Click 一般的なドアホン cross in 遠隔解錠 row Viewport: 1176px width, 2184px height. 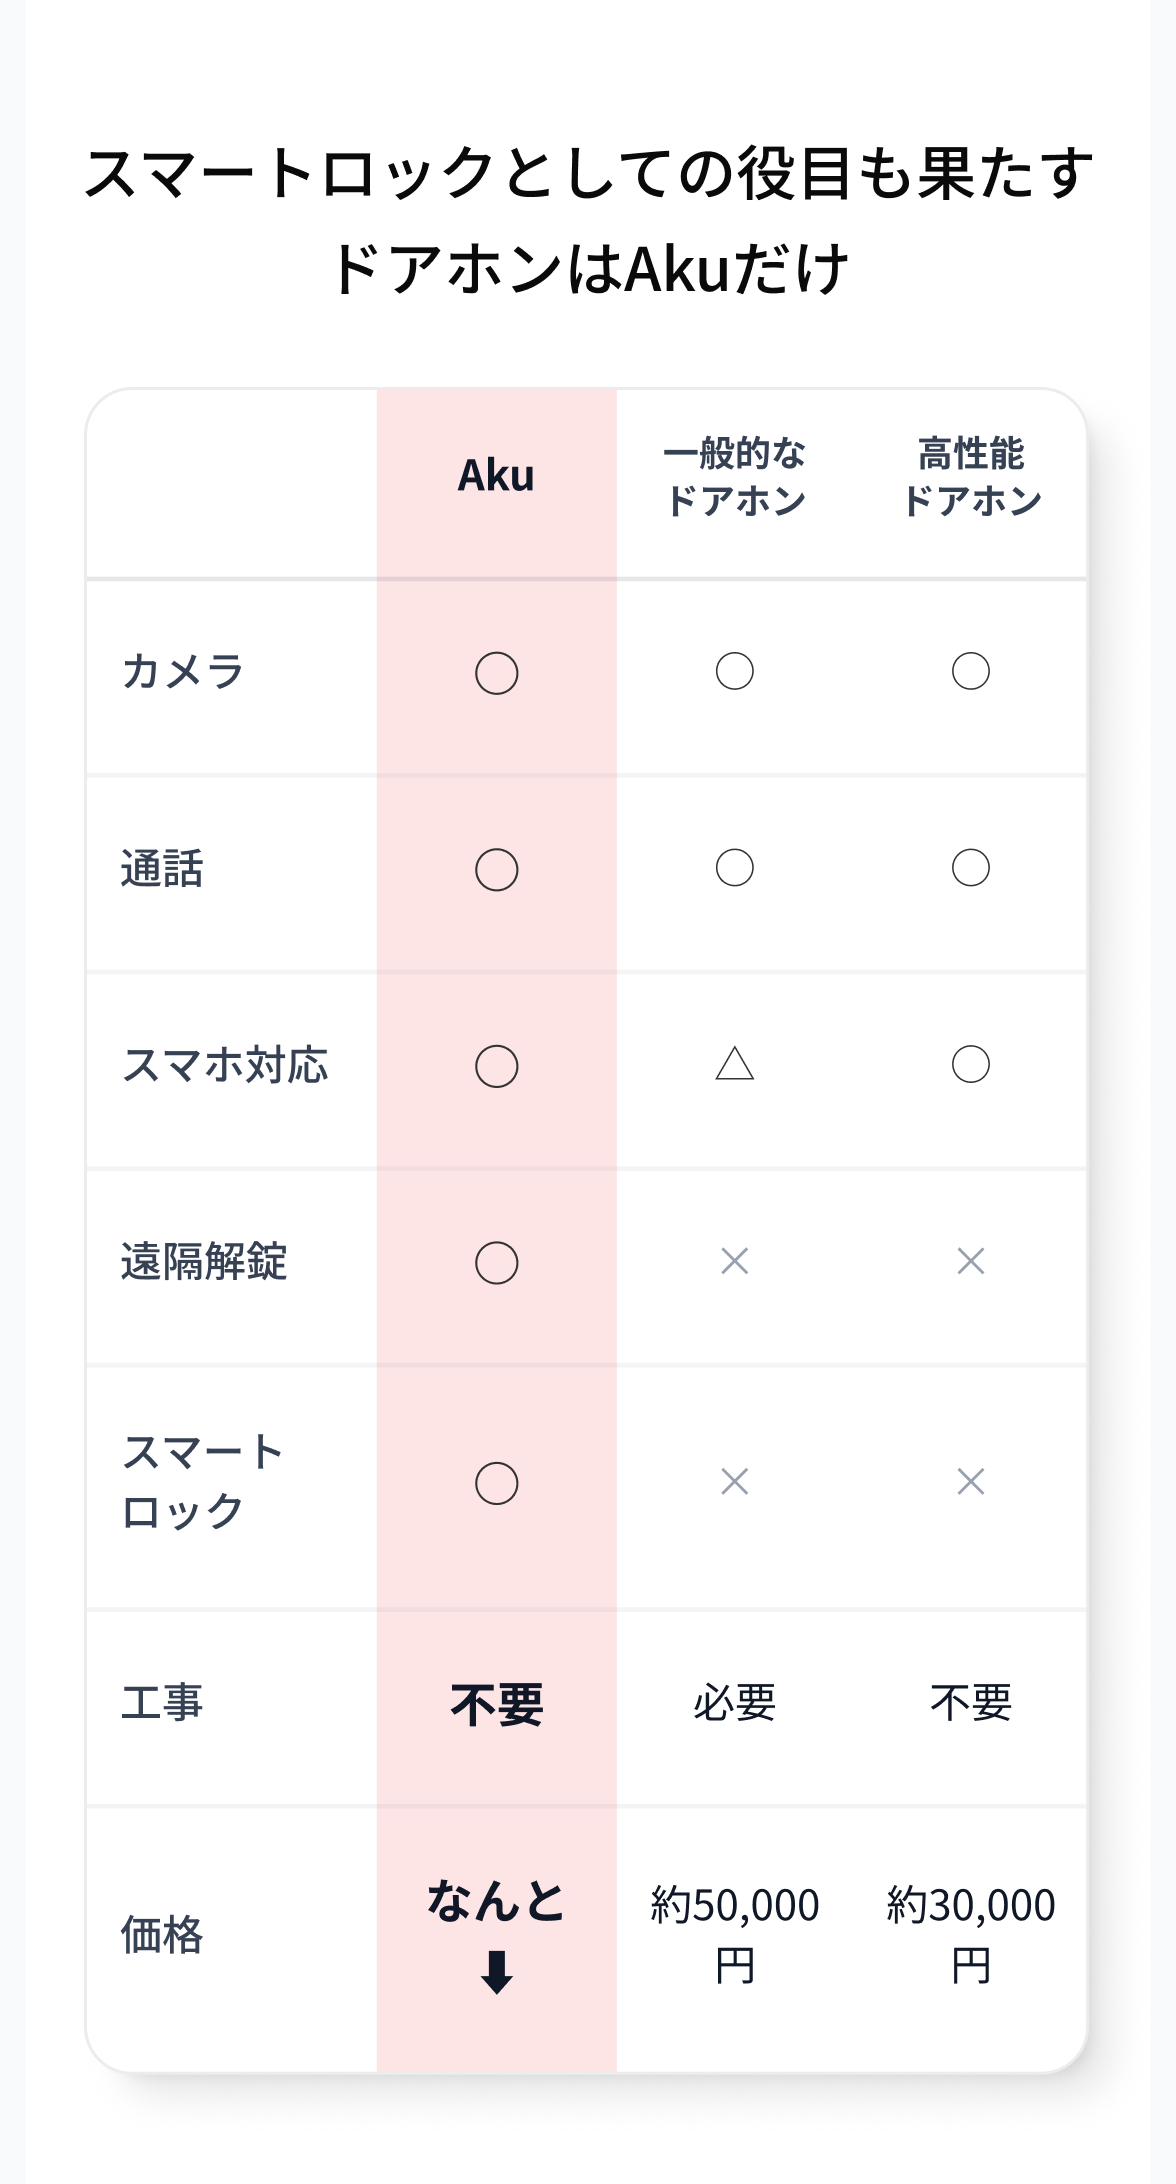[x=735, y=1262]
